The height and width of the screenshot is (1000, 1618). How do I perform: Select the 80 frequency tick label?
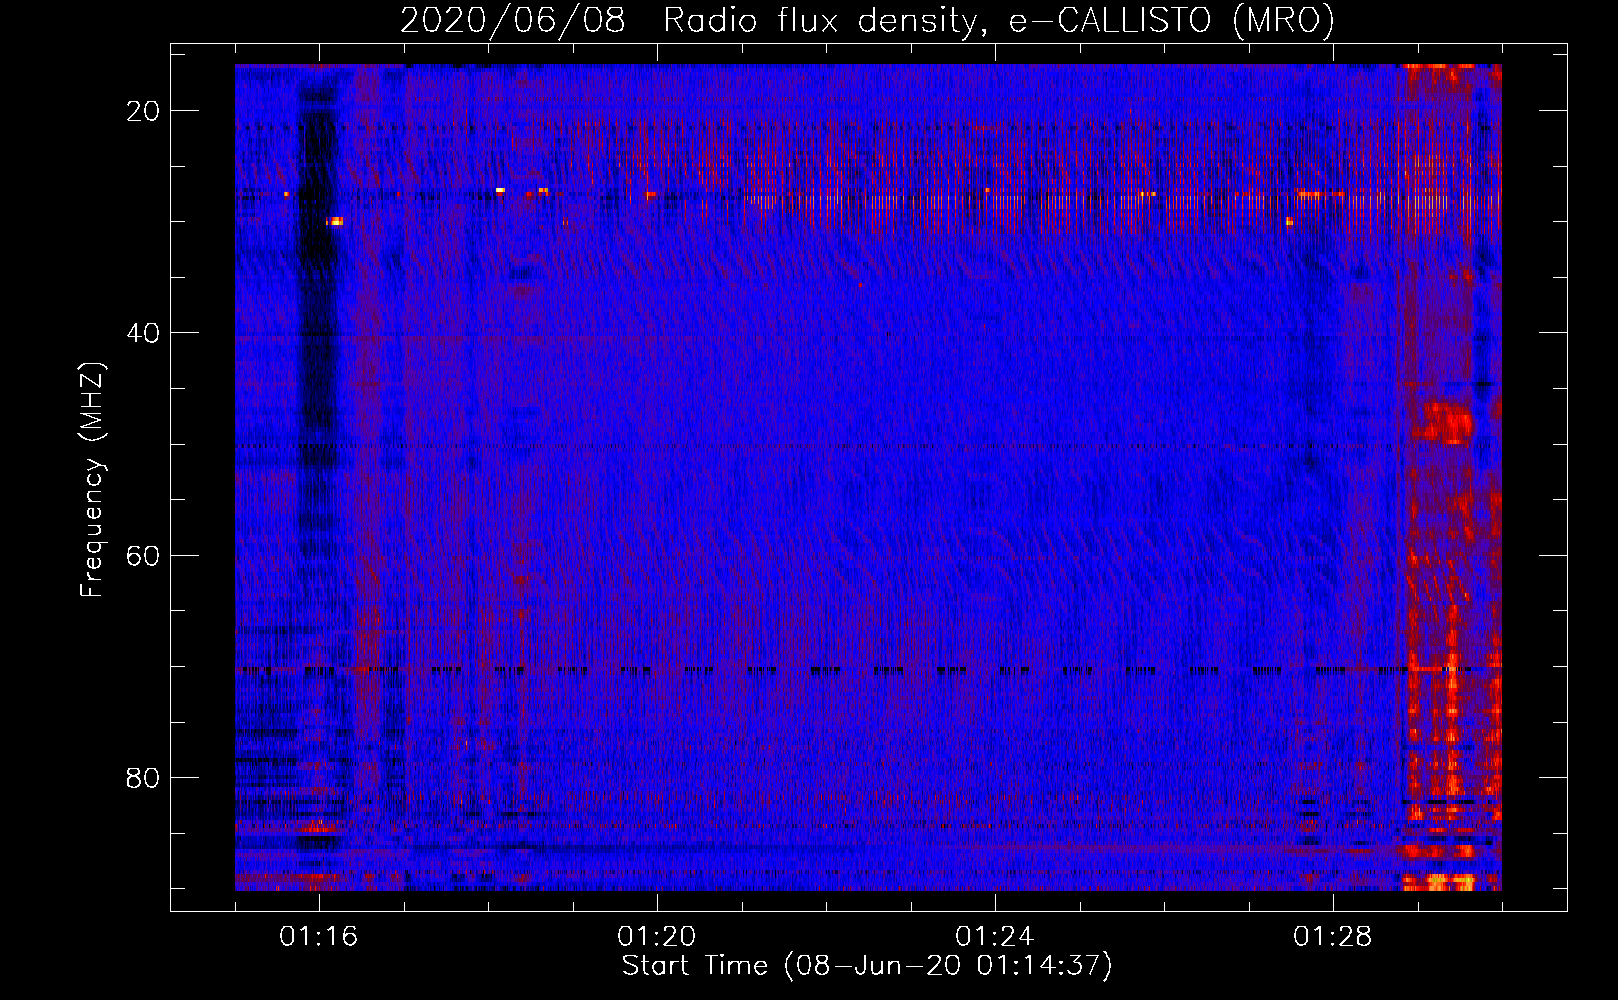click(x=143, y=777)
